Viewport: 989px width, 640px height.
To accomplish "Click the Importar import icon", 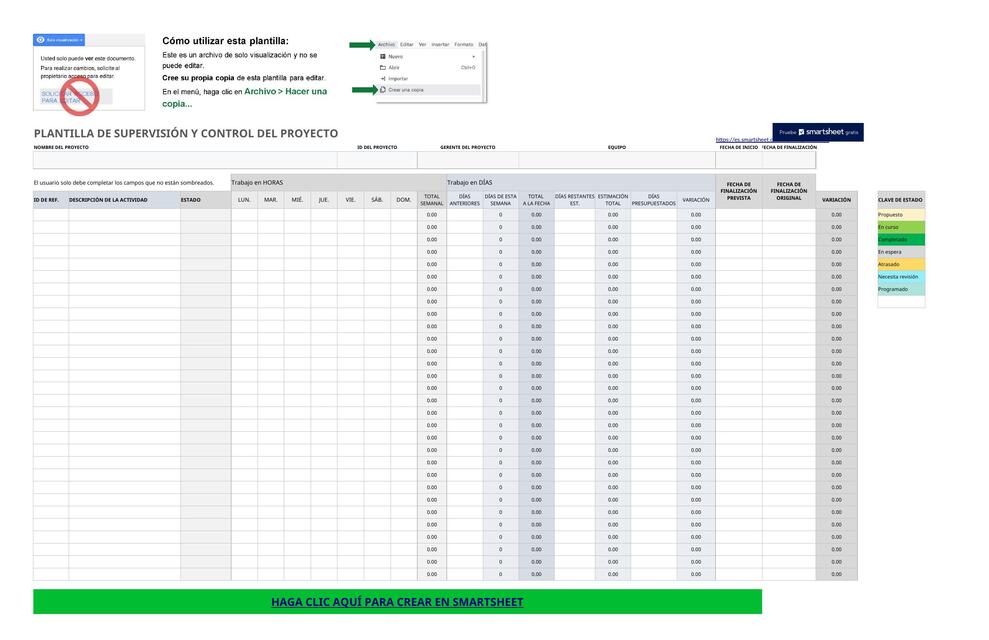I will click(x=382, y=78).
